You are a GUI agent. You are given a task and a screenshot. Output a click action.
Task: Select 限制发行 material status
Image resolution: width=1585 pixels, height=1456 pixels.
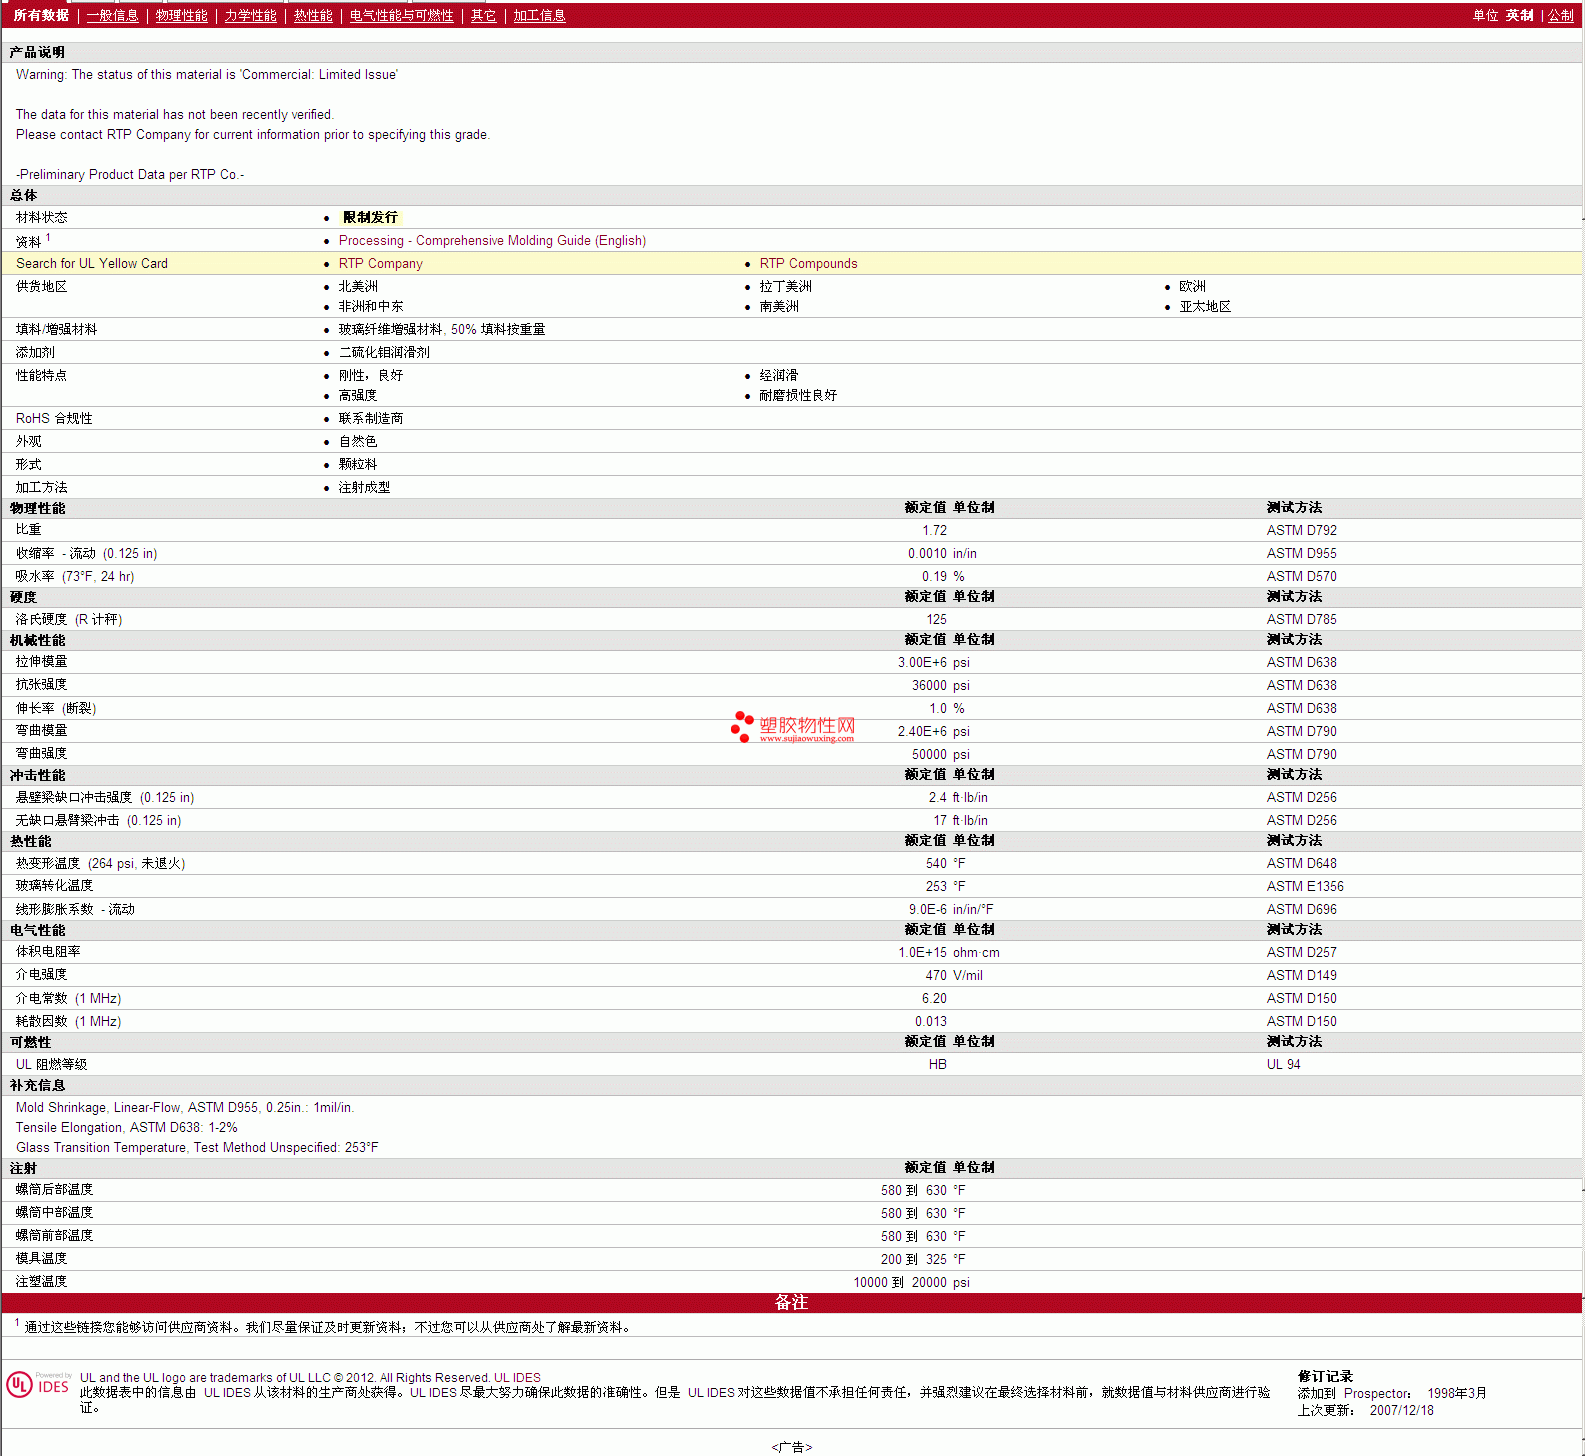click(x=370, y=217)
